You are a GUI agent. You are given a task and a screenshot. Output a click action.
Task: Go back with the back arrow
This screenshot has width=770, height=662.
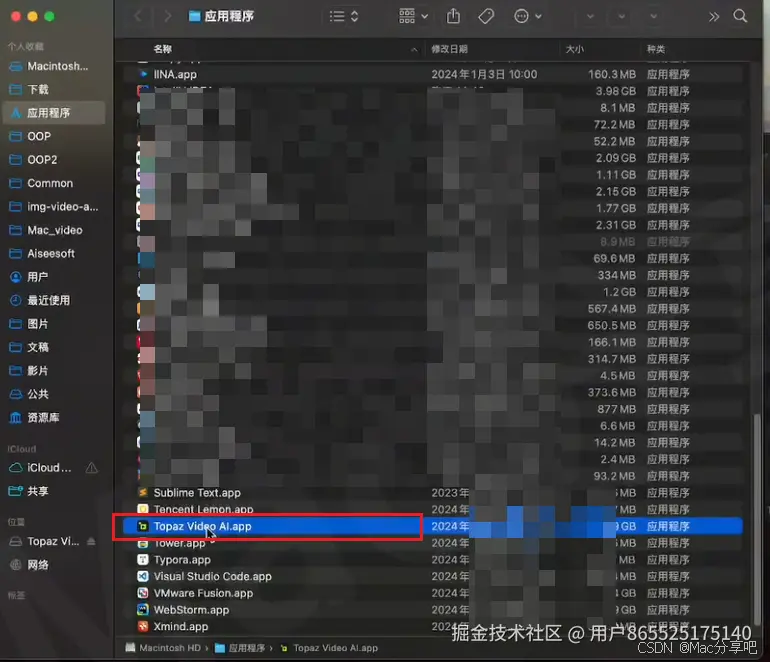[x=138, y=16]
